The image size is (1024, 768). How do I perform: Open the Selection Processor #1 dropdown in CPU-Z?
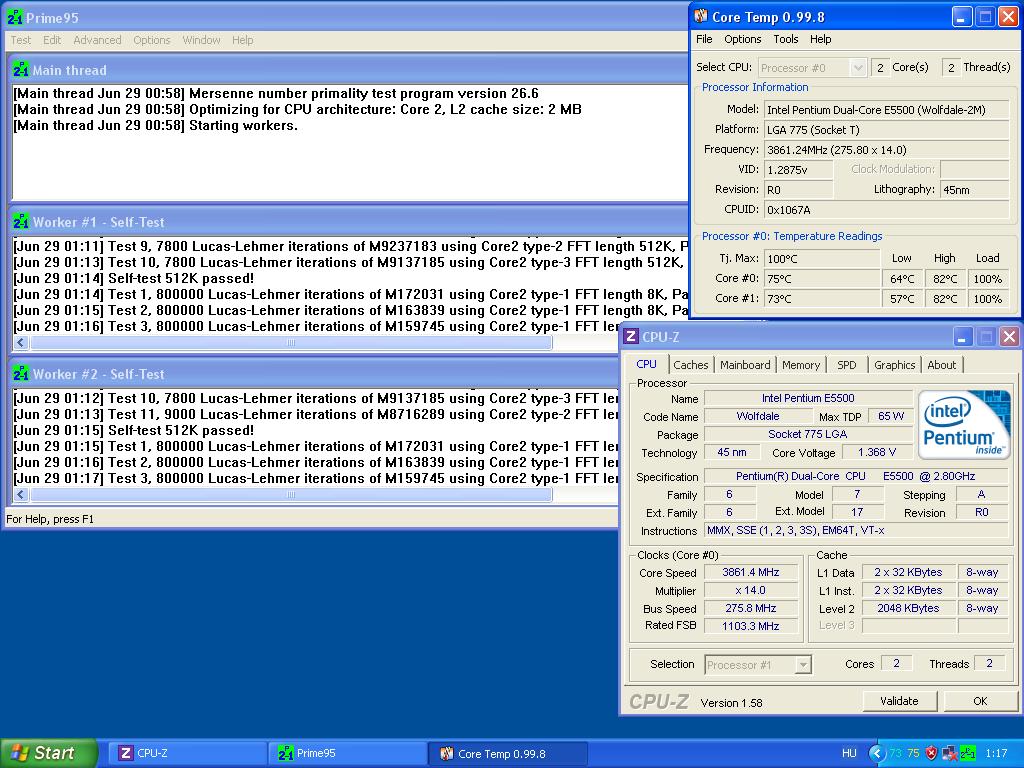click(x=802, y=665)
